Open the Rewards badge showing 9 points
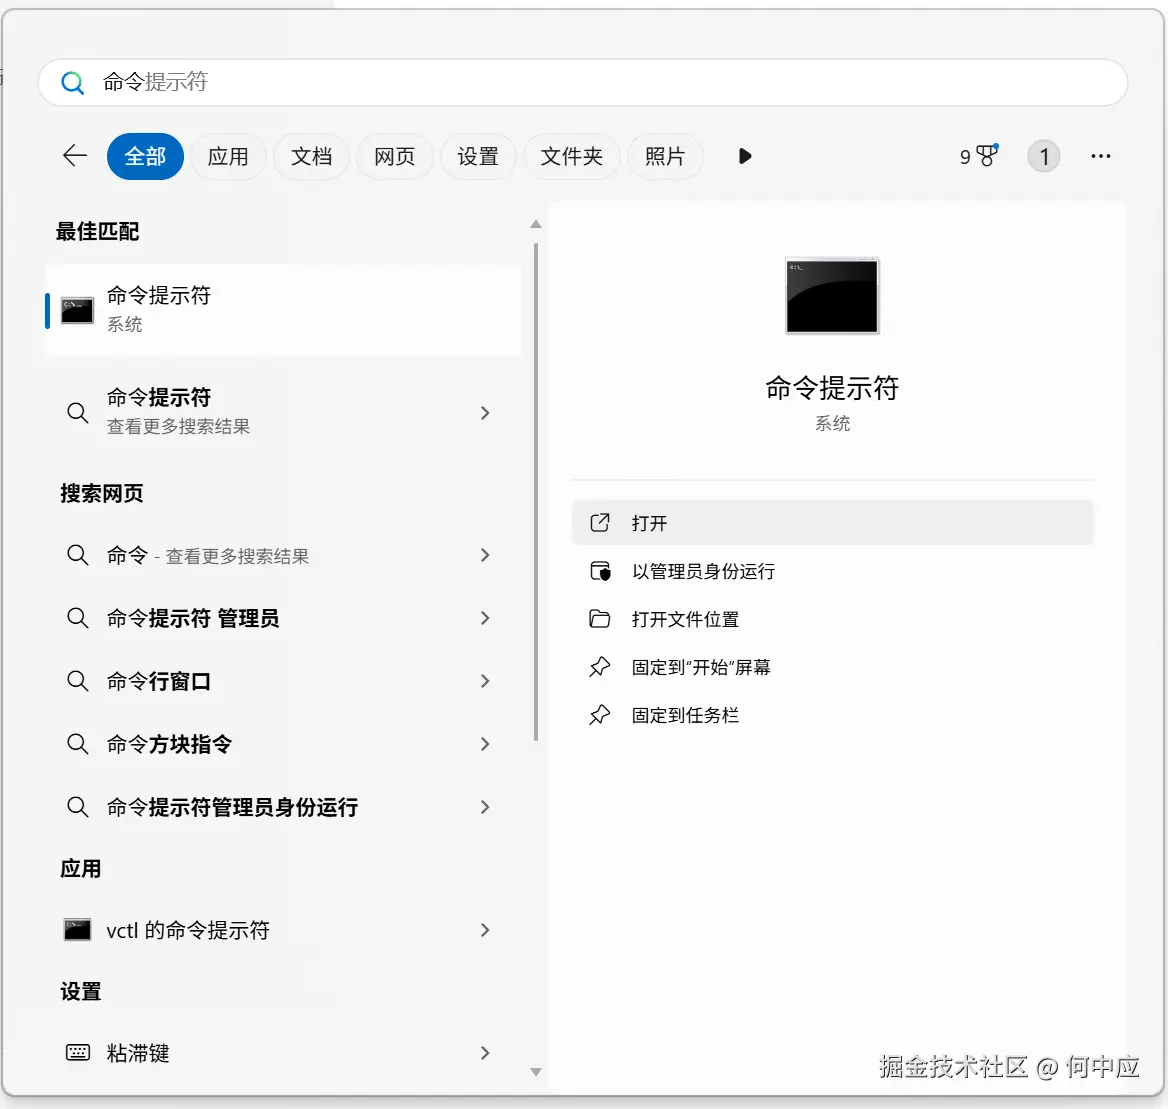The image size is (1168, 1109). coord(977,156)
